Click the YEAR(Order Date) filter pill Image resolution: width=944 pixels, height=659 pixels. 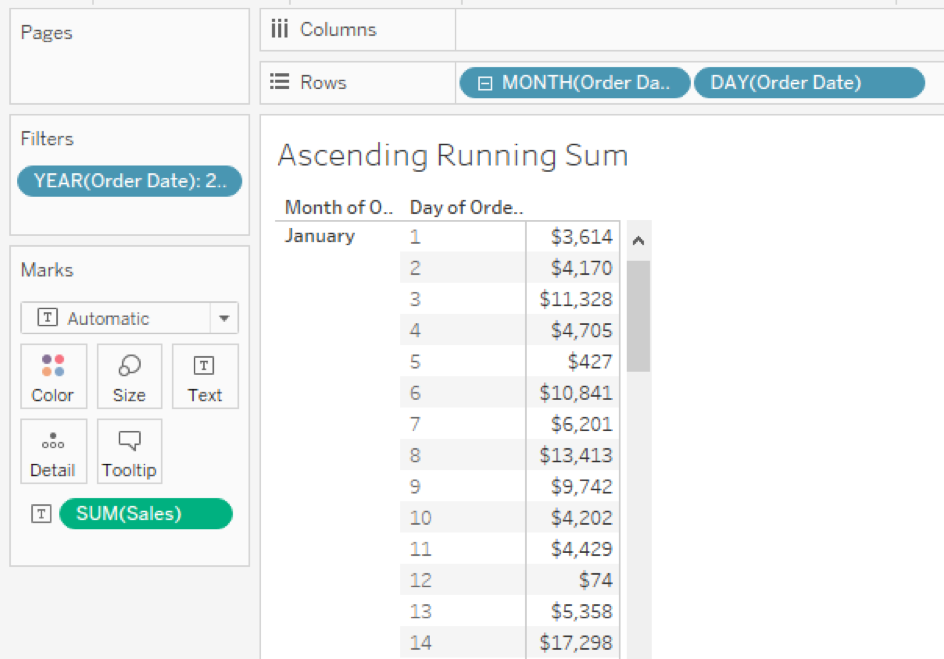click(129, 181)
